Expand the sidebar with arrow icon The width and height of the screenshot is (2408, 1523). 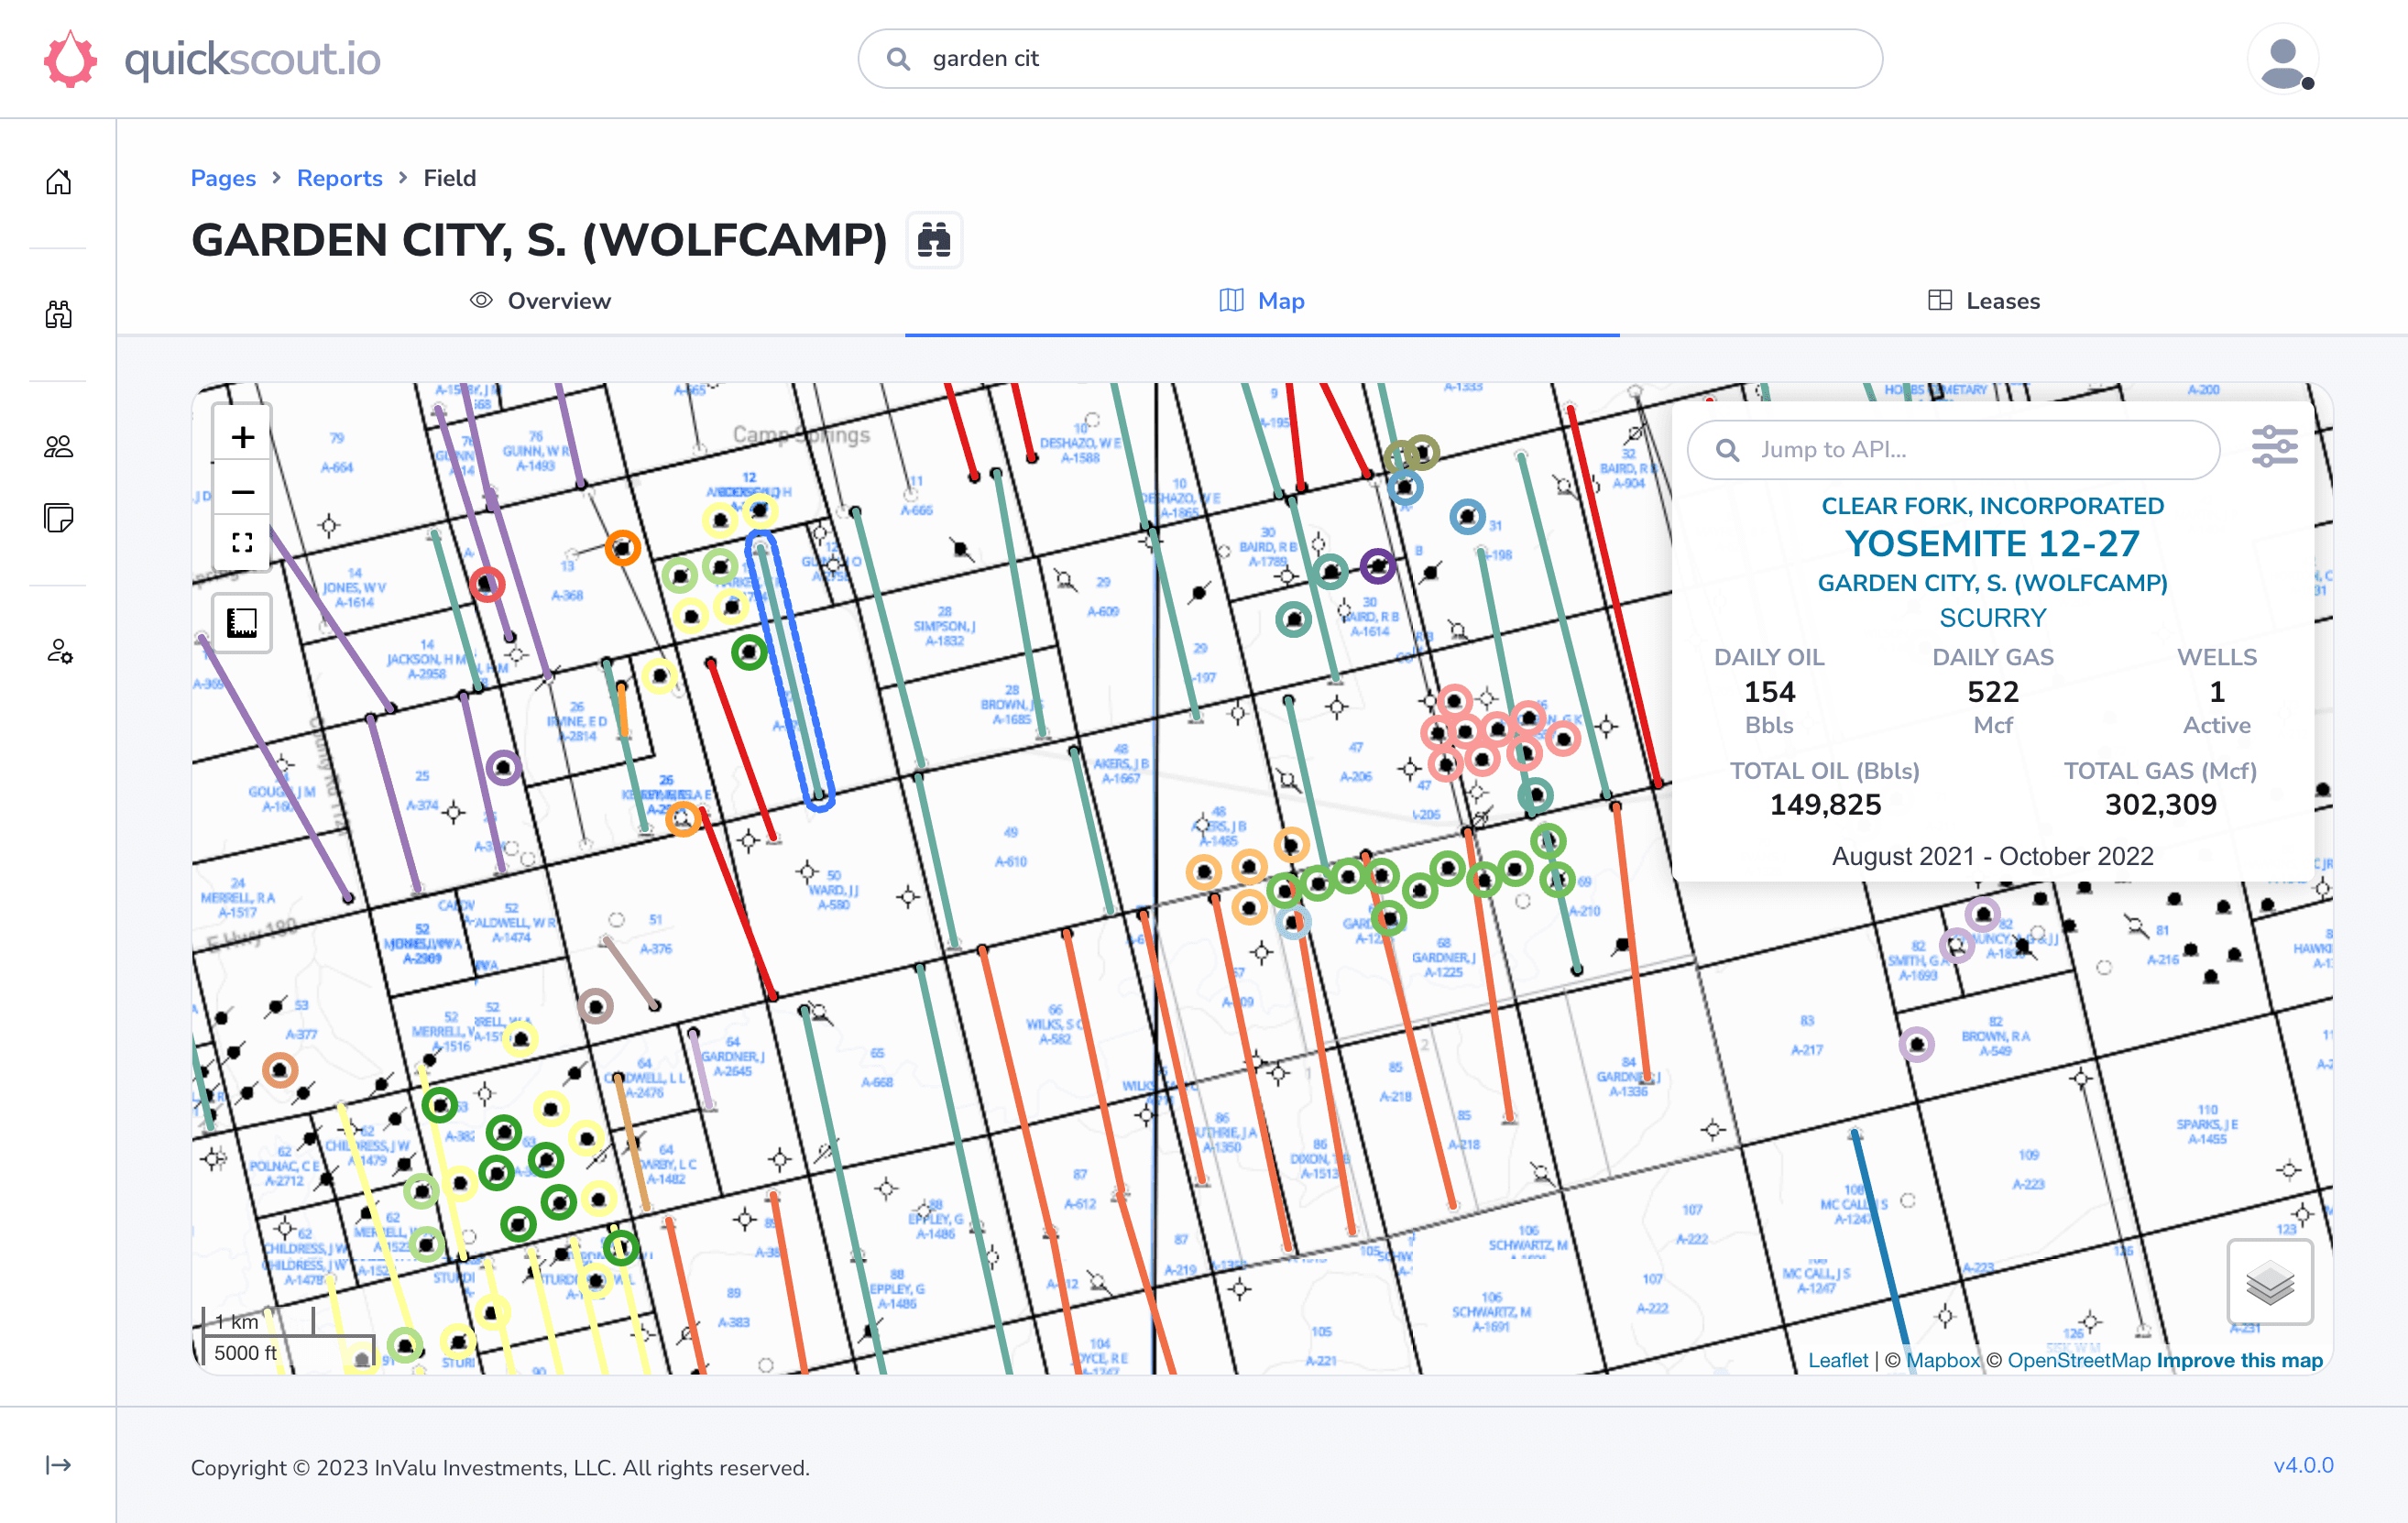[x=59, y=1465]
